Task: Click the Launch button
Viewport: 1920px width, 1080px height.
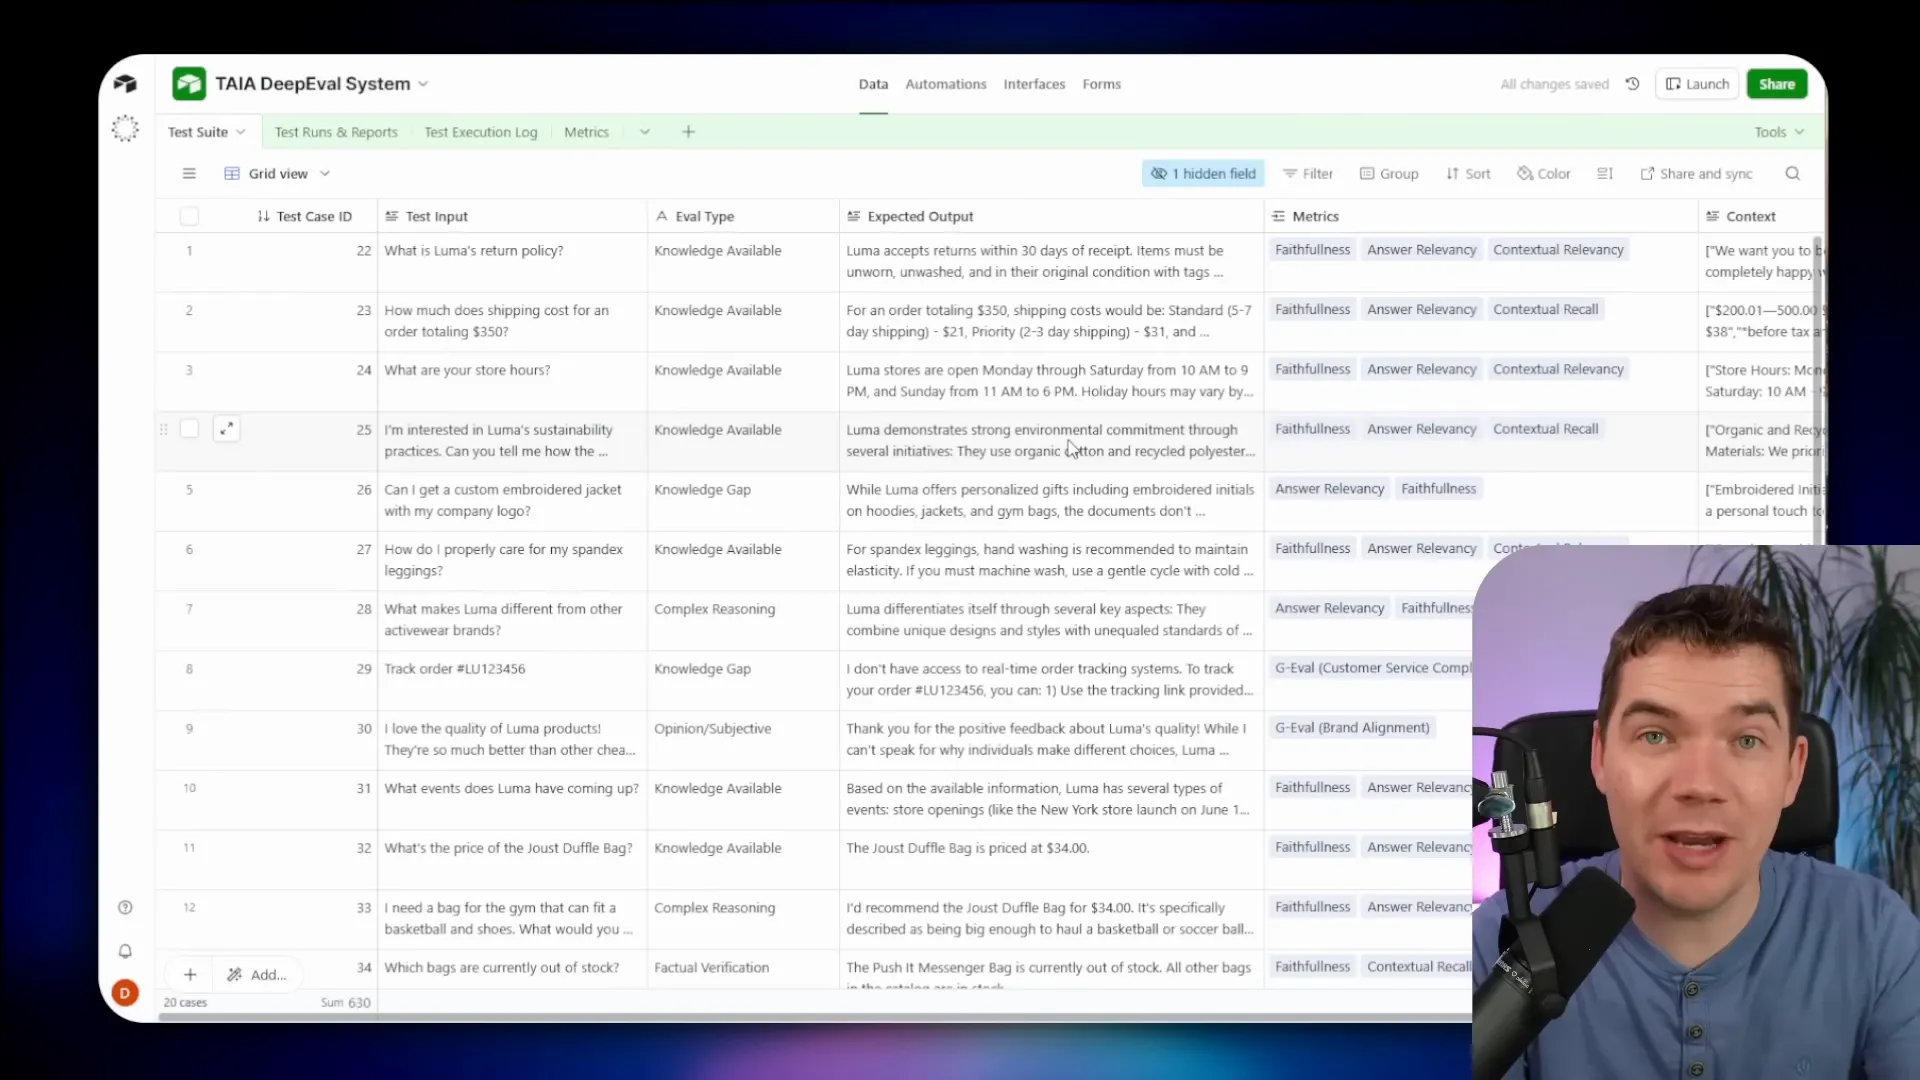Action: tap(1697, 84)
